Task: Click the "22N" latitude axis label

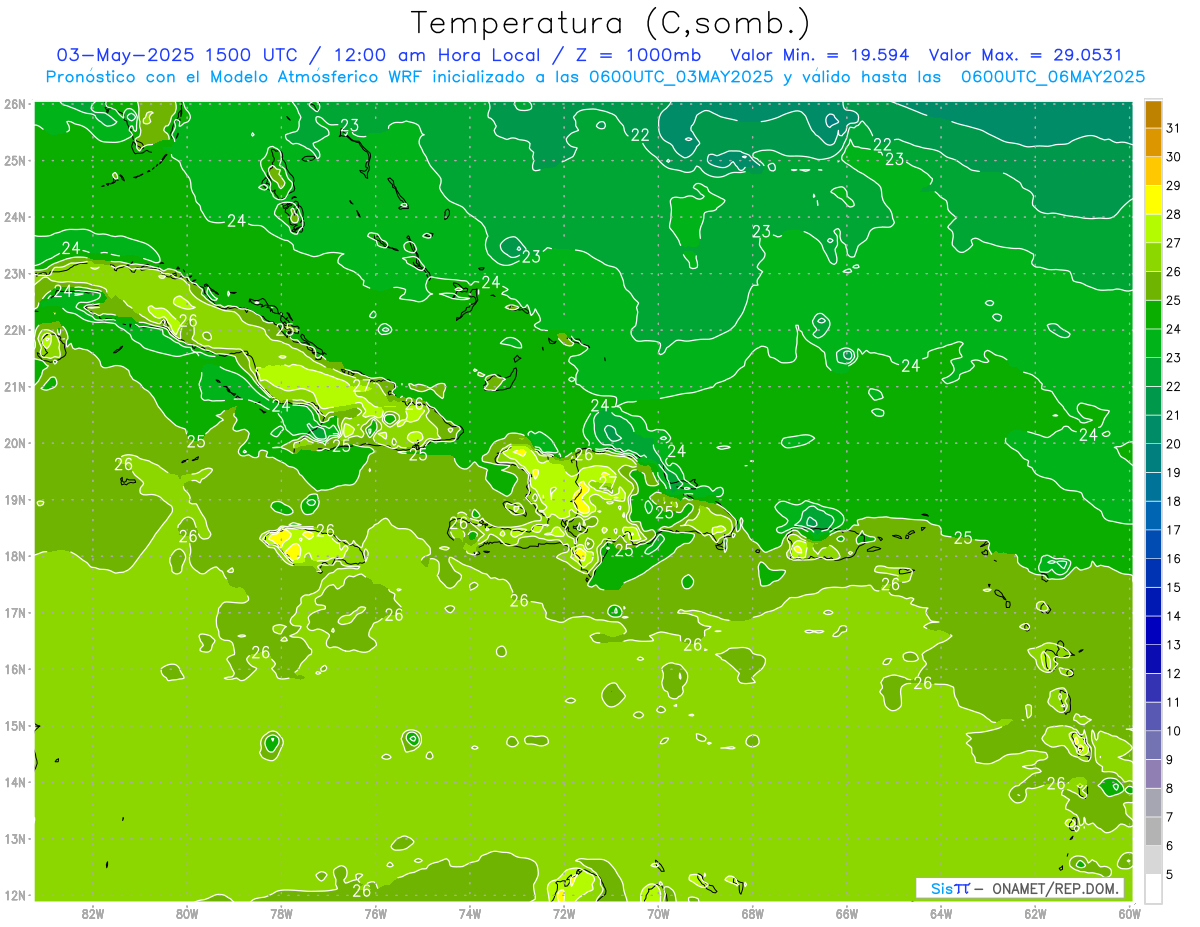Action: 14,330
